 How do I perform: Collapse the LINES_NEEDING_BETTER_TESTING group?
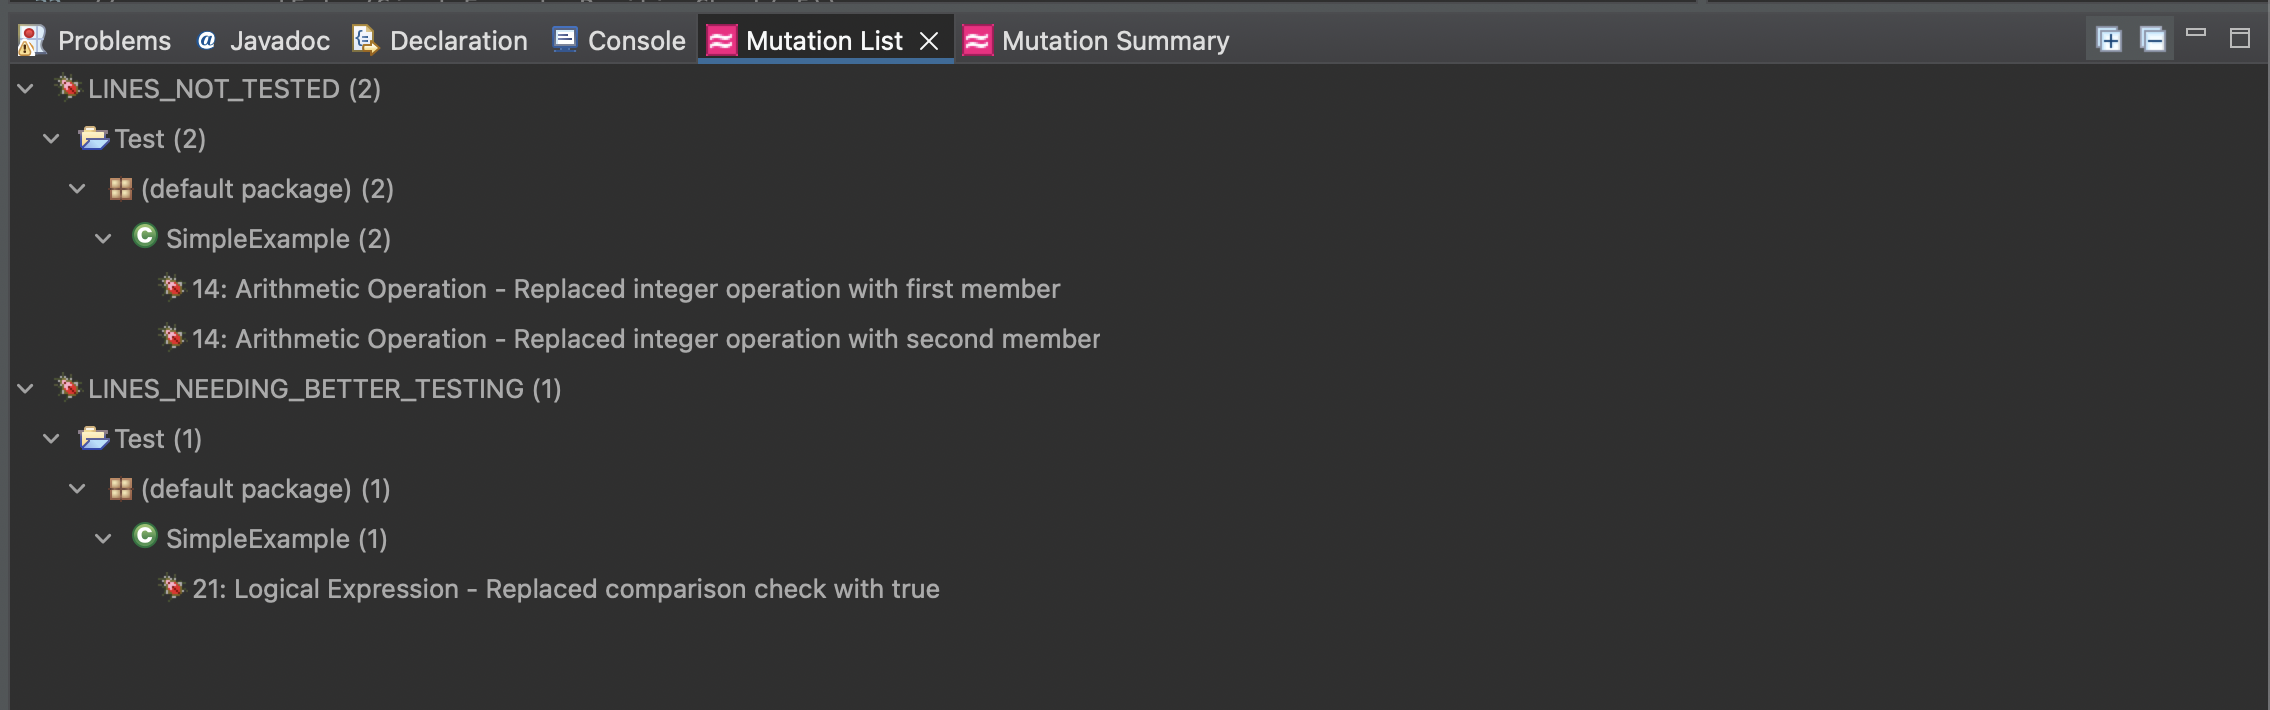pos(26,389)
